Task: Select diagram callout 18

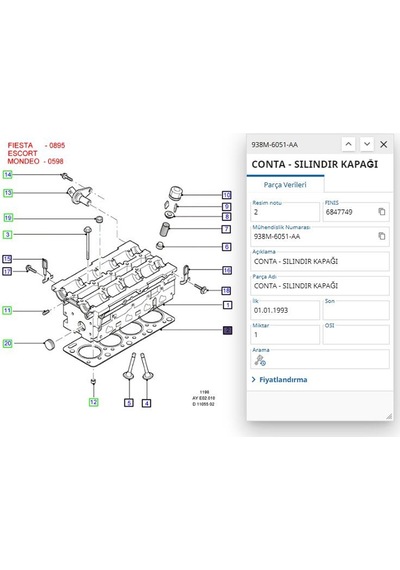Action: point(226,290)
